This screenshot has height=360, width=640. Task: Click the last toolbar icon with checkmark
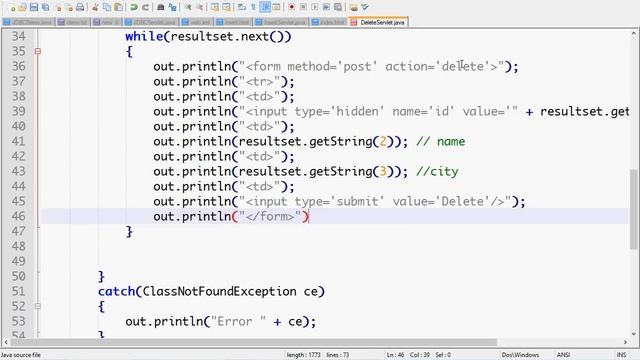365,7
